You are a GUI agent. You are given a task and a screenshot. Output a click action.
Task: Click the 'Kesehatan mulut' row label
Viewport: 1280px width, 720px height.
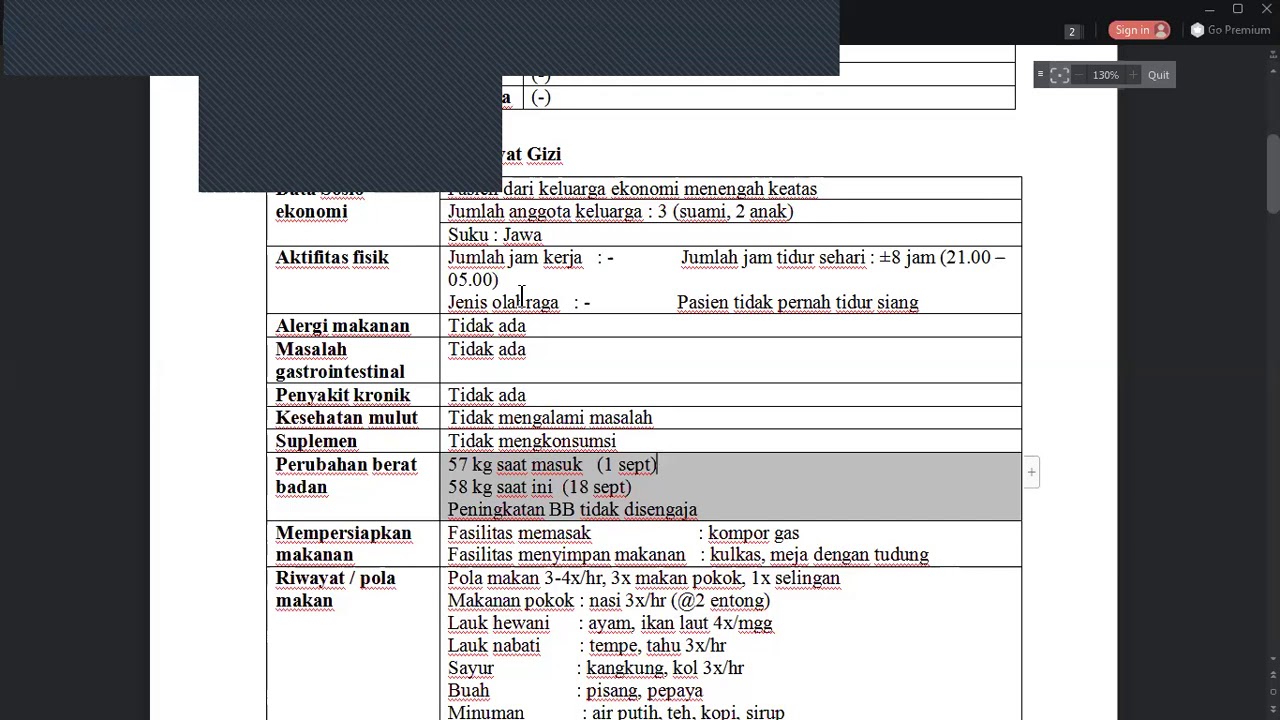[347, 418]
